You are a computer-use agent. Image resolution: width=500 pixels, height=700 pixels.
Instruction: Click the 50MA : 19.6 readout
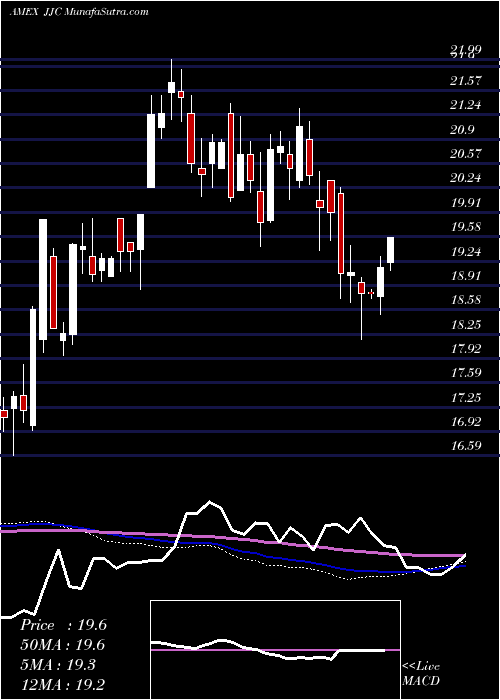coord(63,645)
